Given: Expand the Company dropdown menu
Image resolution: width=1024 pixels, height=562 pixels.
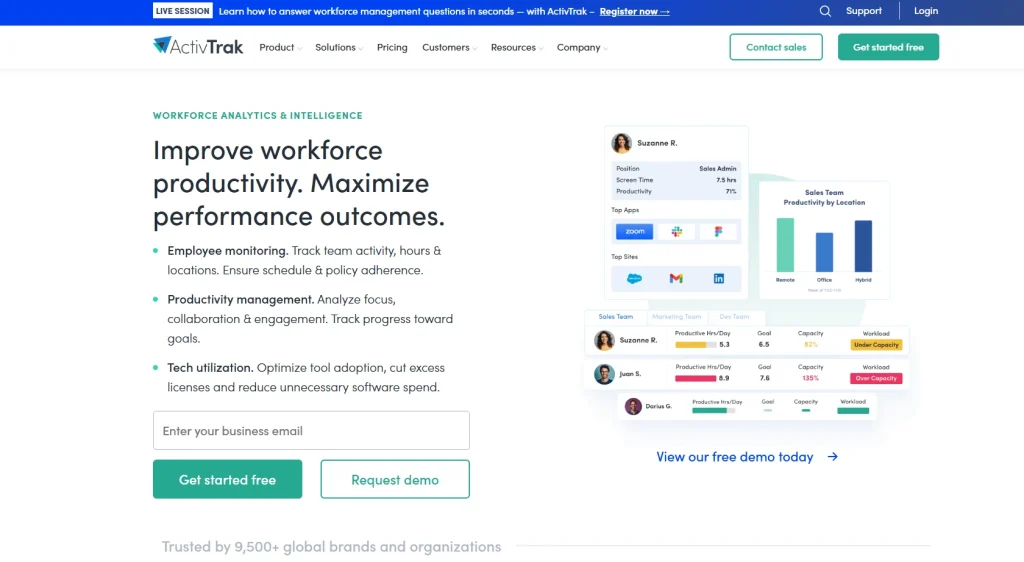Looking at the screenshot, I should 582,47.
